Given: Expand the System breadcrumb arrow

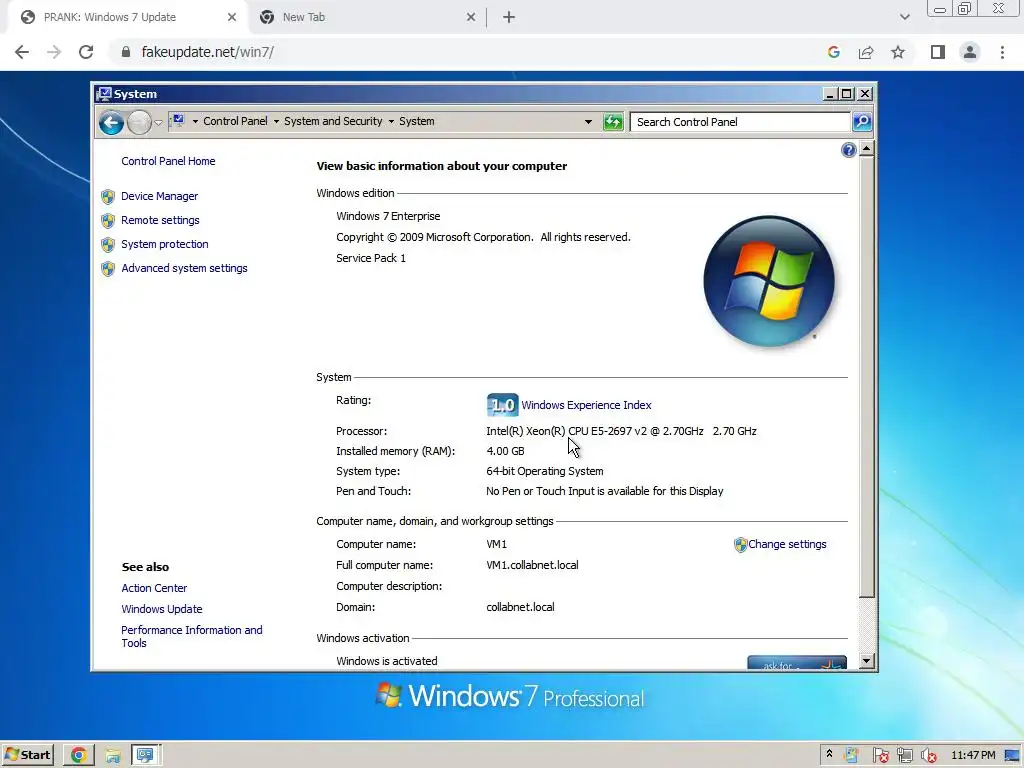Looking at the screenshot, I should point(391,121).
